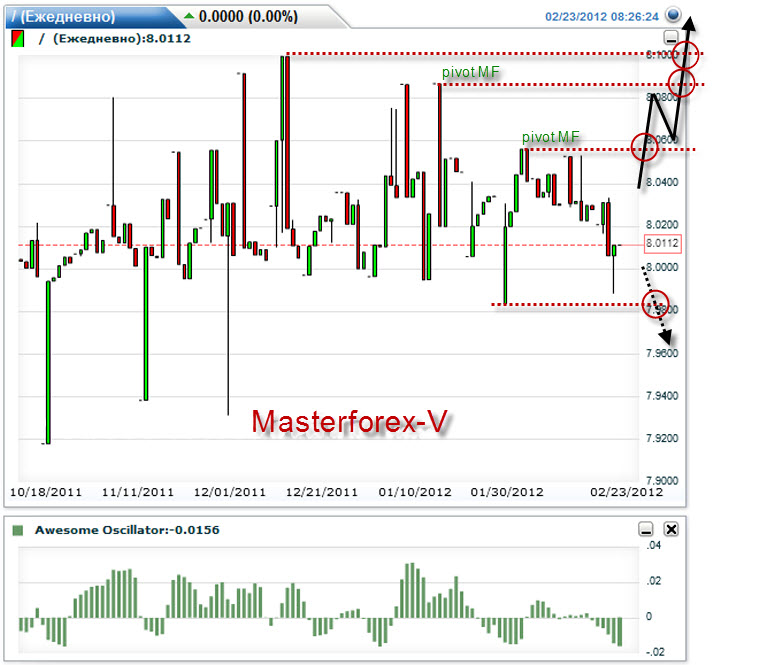778x665 pixels.
Task: Click the 8.0400 price axis label
Action: tap(662, 182)
